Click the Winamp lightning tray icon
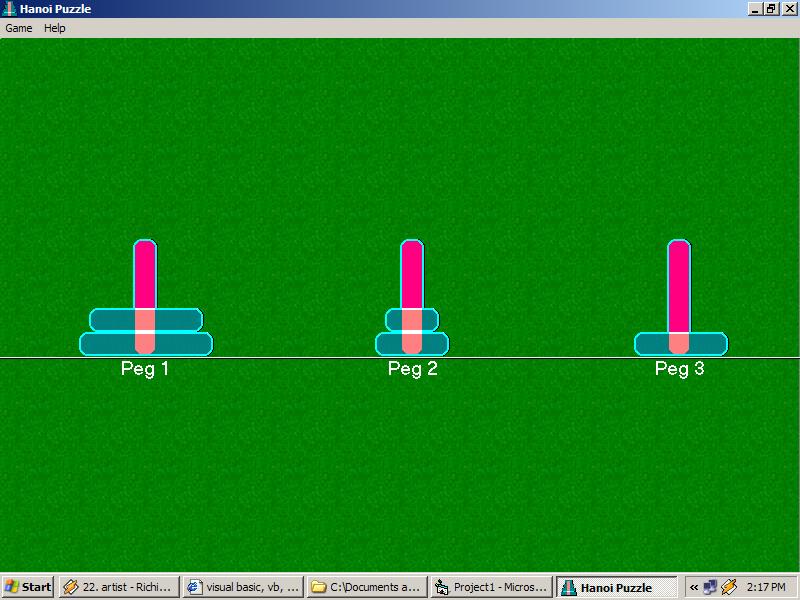This screenshot has width=800, height=600. point(728,587)
